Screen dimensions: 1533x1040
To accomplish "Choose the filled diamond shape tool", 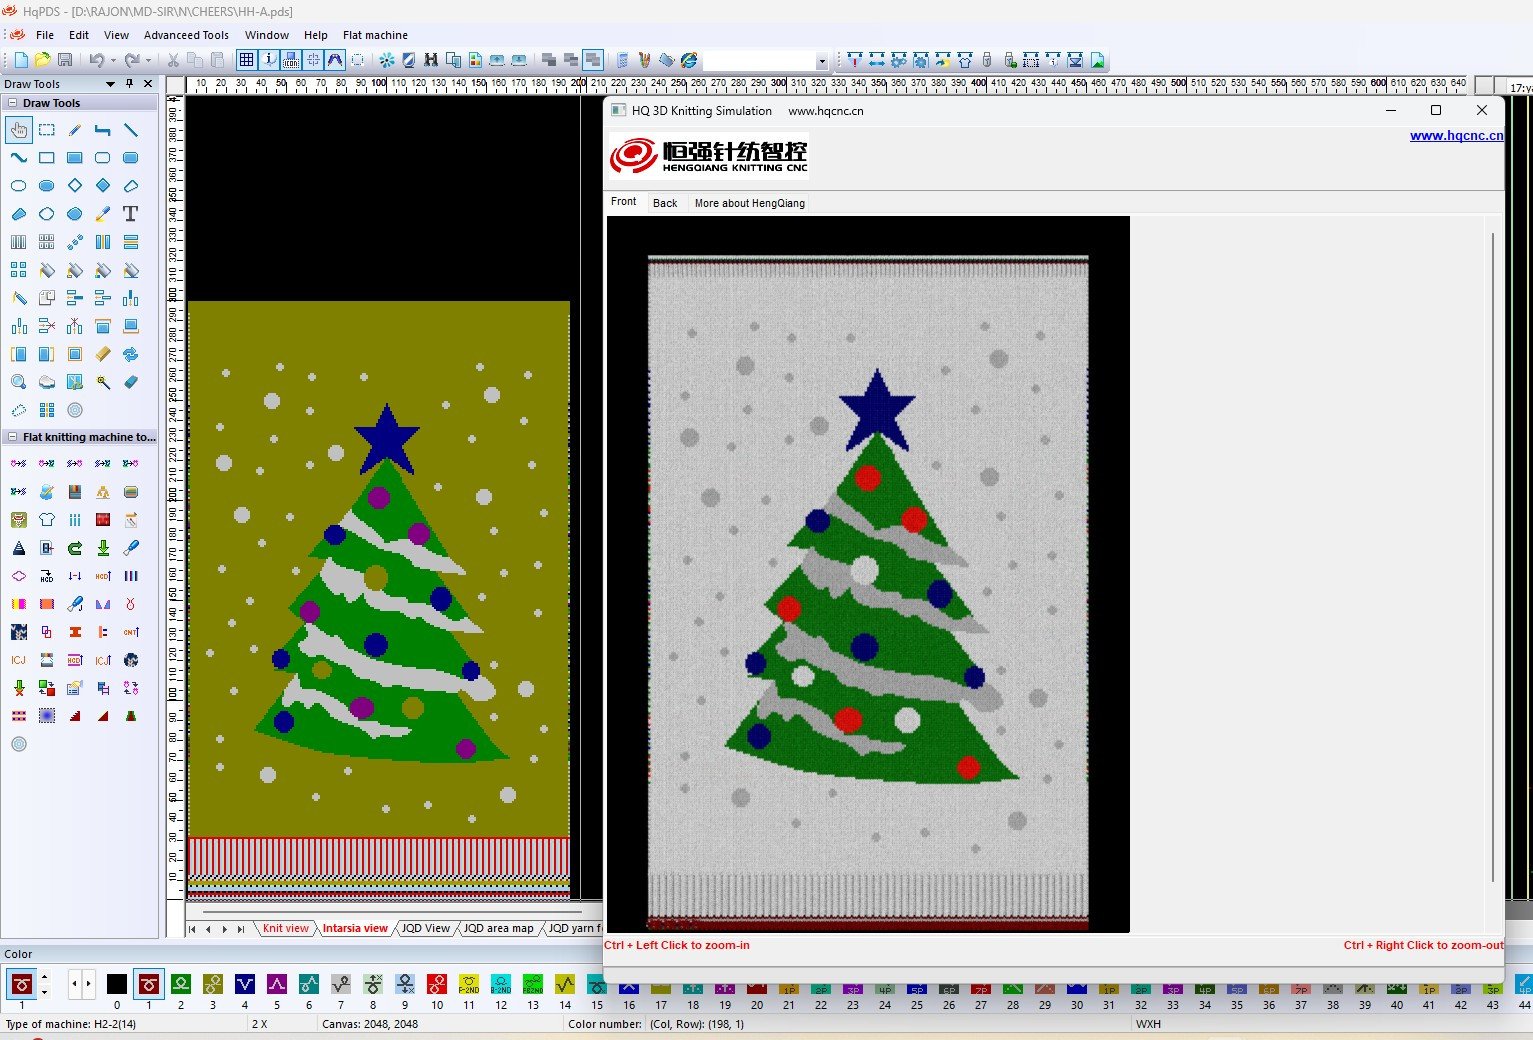I will [x=103, y=186].
